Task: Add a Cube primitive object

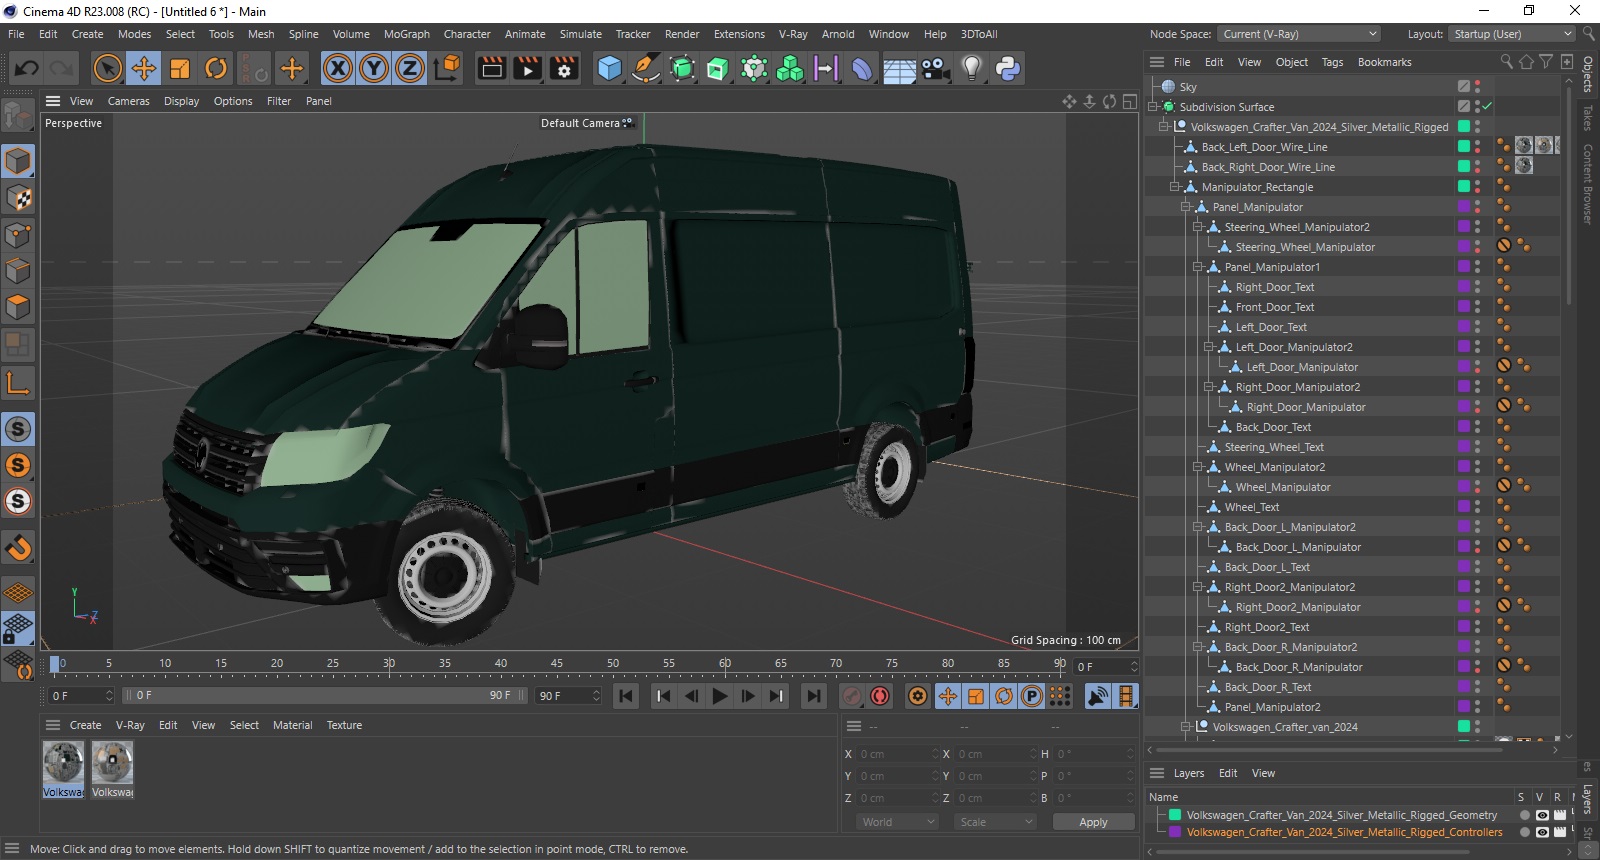Action: 609,68
